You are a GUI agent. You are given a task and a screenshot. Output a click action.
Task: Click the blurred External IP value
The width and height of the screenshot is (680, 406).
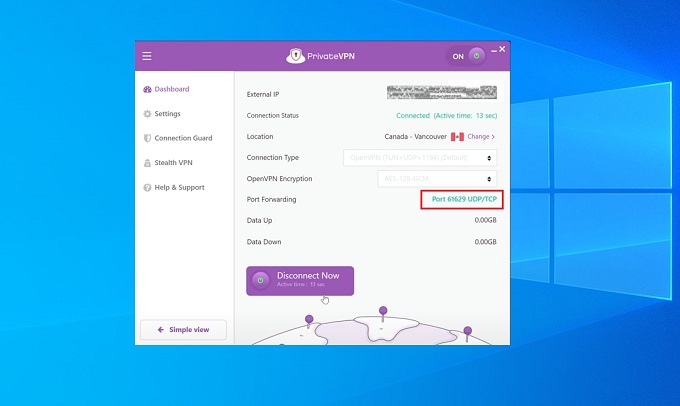pos(442,92)
